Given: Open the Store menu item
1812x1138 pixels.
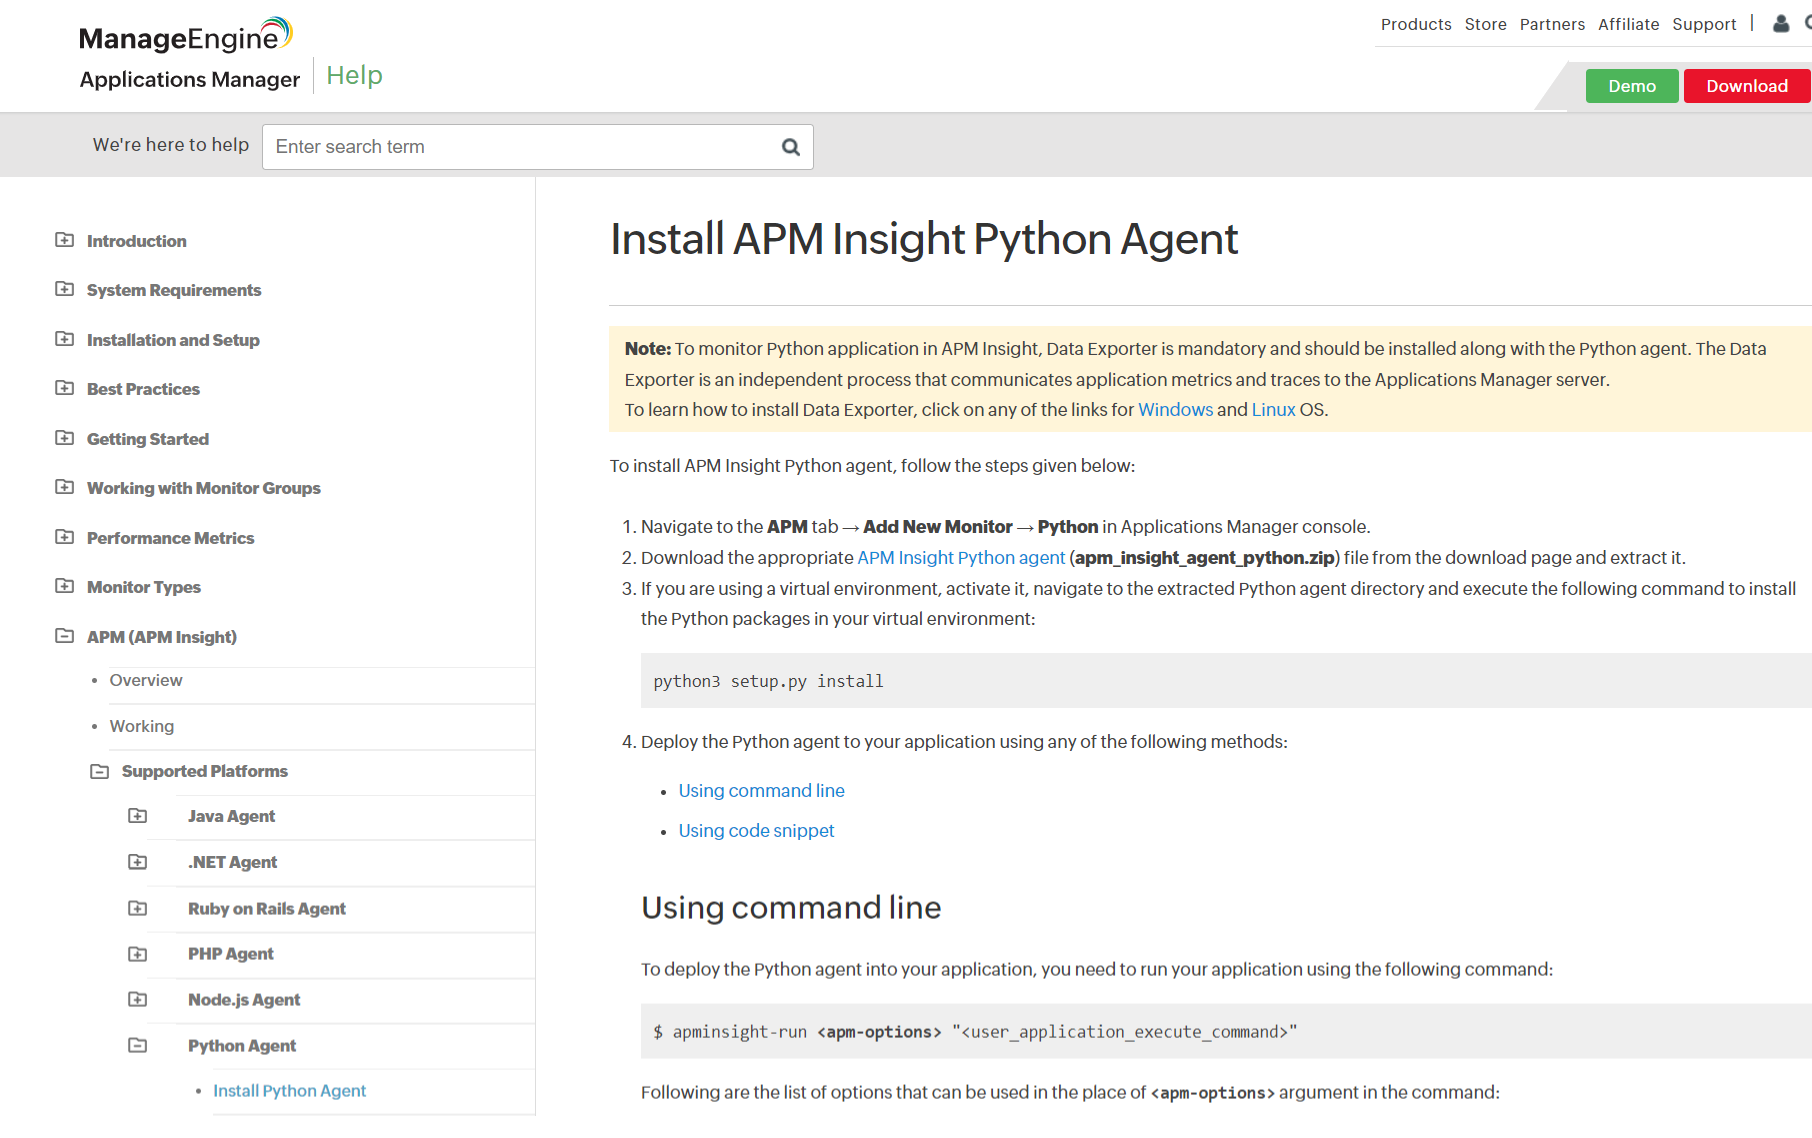Looking at the screenshot, I should 1485,24.
